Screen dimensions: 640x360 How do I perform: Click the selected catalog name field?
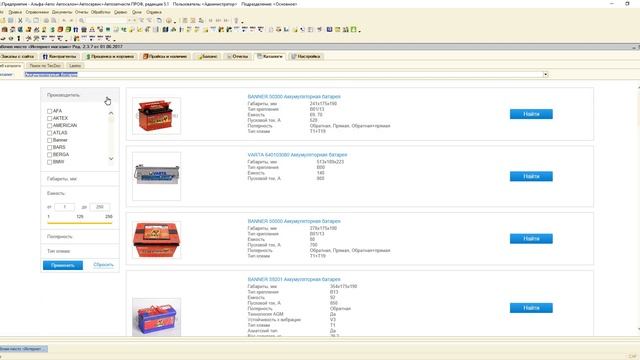283,74
